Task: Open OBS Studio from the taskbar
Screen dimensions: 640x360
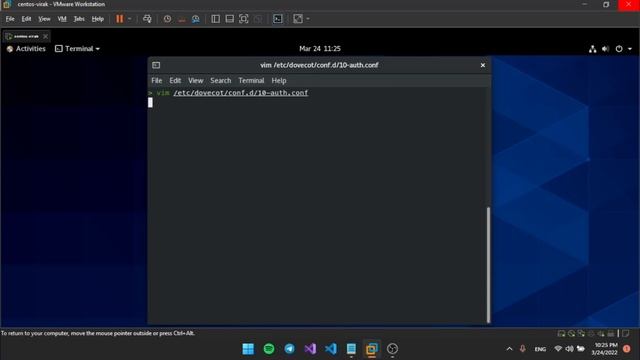Action: click(x=392, y=349)
